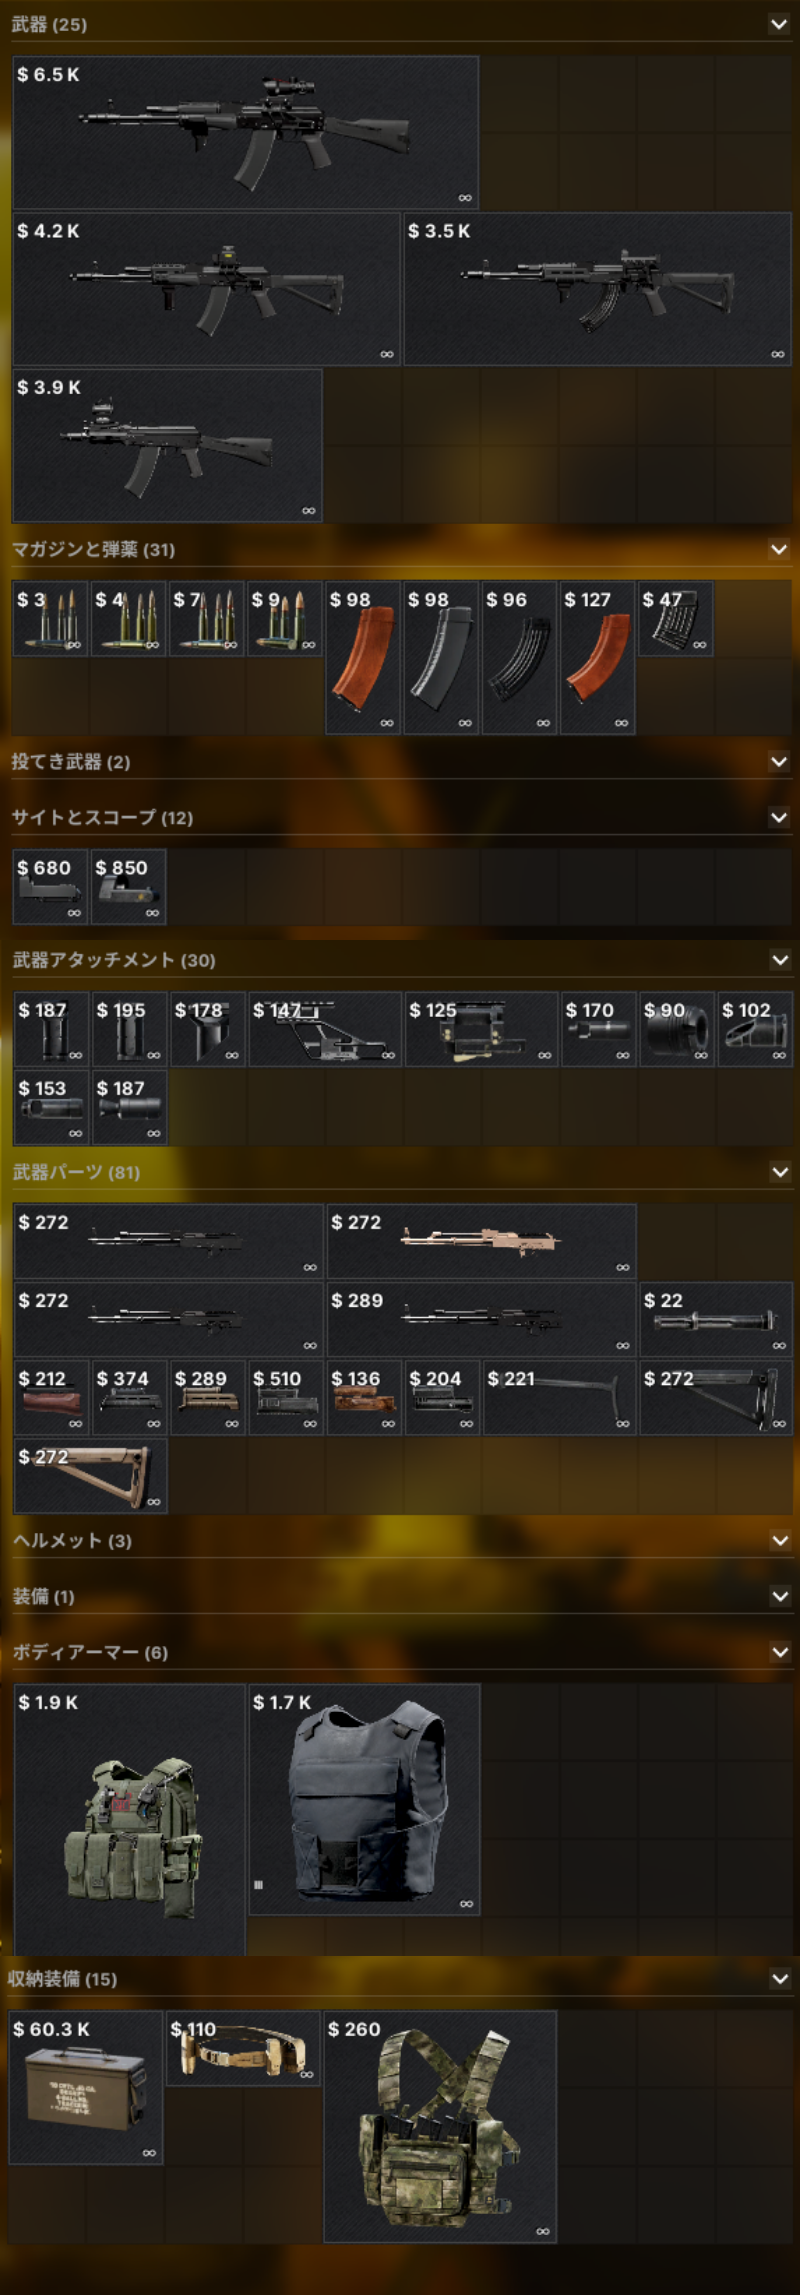Expand the 投てき武器 (2) section
800x2295 pixels.
(x=779, y=762)
